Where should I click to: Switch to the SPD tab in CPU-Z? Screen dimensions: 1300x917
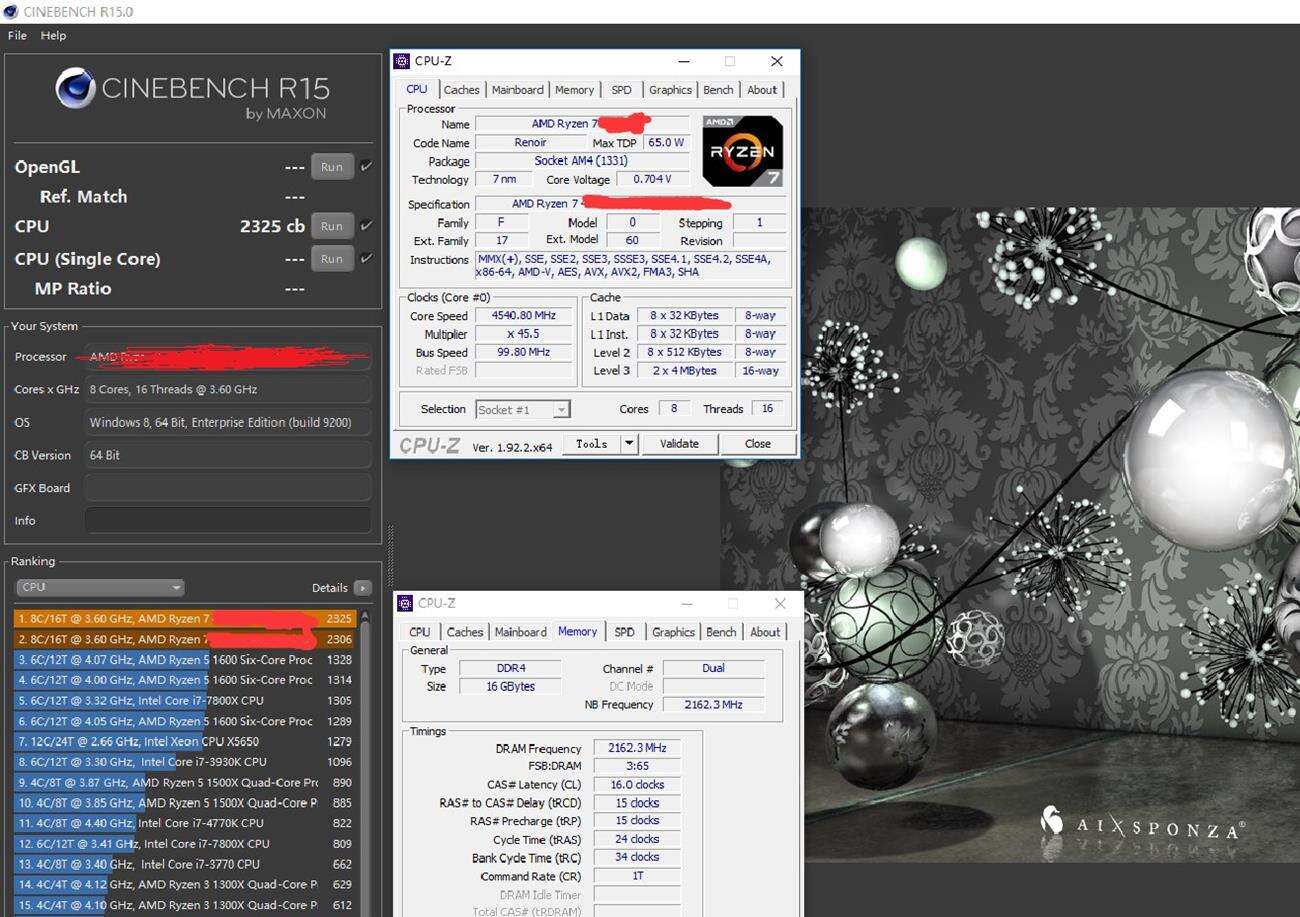pos(621,89)
